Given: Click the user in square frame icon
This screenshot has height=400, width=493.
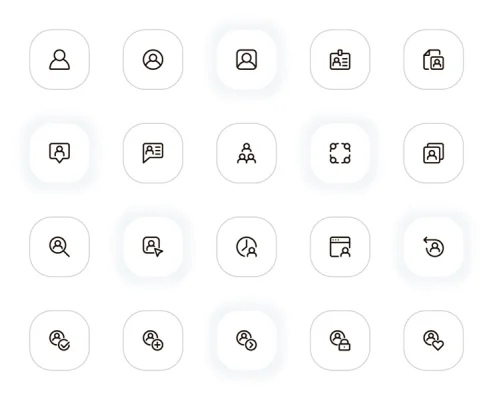Looking at the screenshot, I should [246, 60].
